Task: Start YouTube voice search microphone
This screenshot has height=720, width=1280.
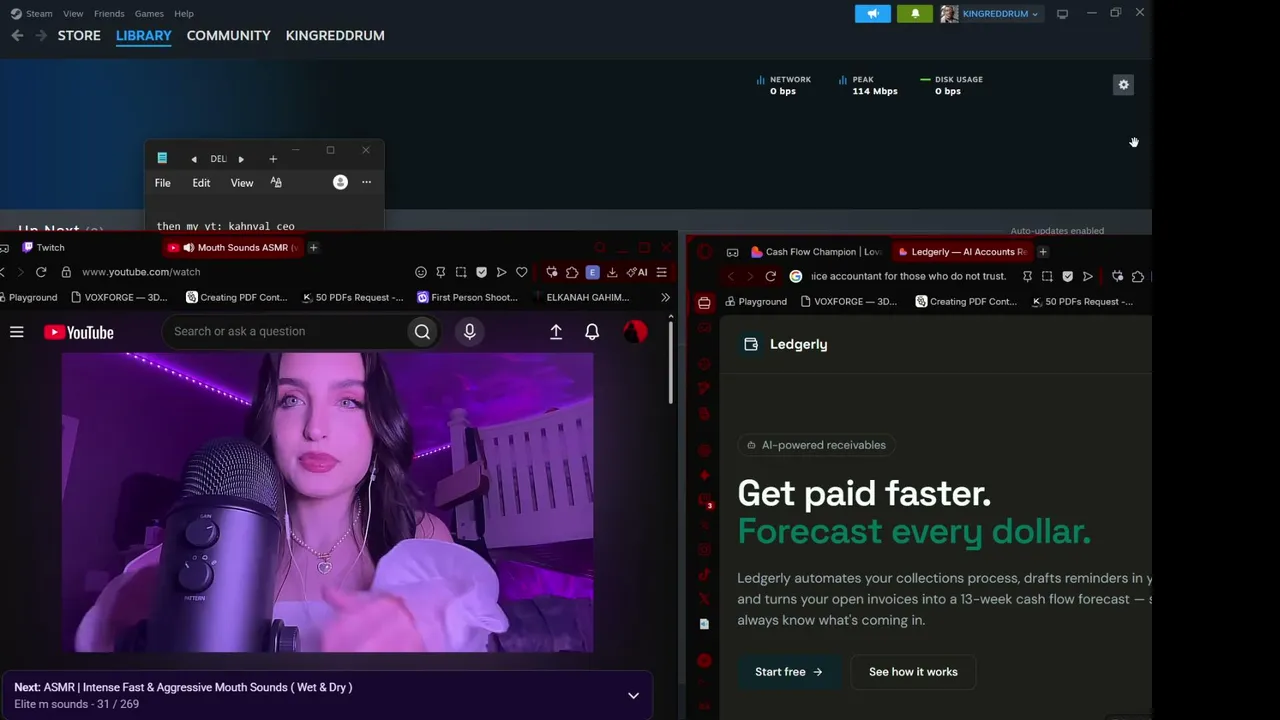Action: click(469, 332)
